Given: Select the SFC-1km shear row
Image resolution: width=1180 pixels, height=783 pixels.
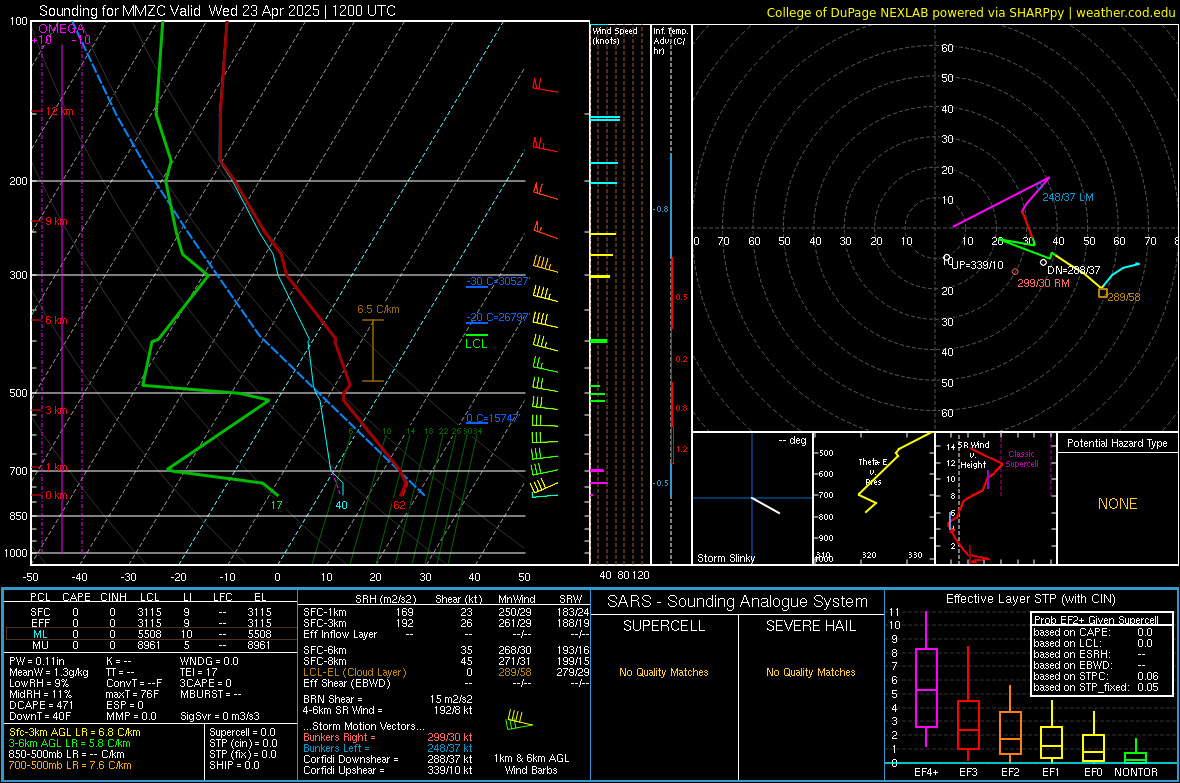Looking at the screenshot, I should 446,612.
